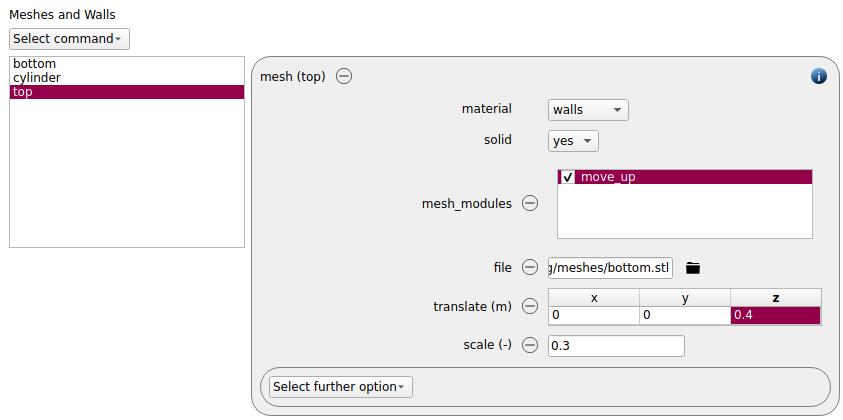Open Select further option dropdown
Viewport: 843px width, 420px height.
pyautogui.click(x=341, y=387)
